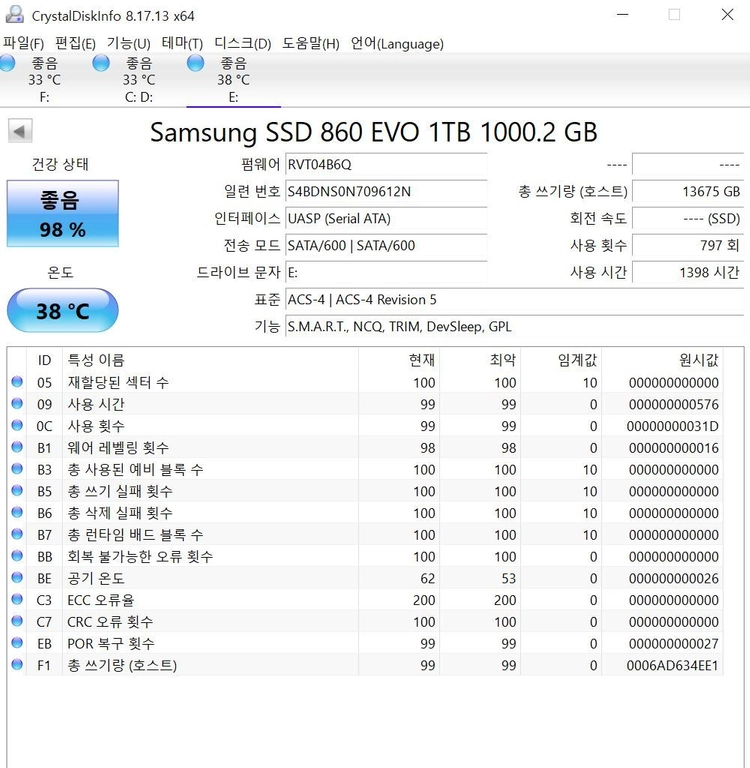Click the drive letter field E:
This screenshot has height=768, width=750.
386,272
